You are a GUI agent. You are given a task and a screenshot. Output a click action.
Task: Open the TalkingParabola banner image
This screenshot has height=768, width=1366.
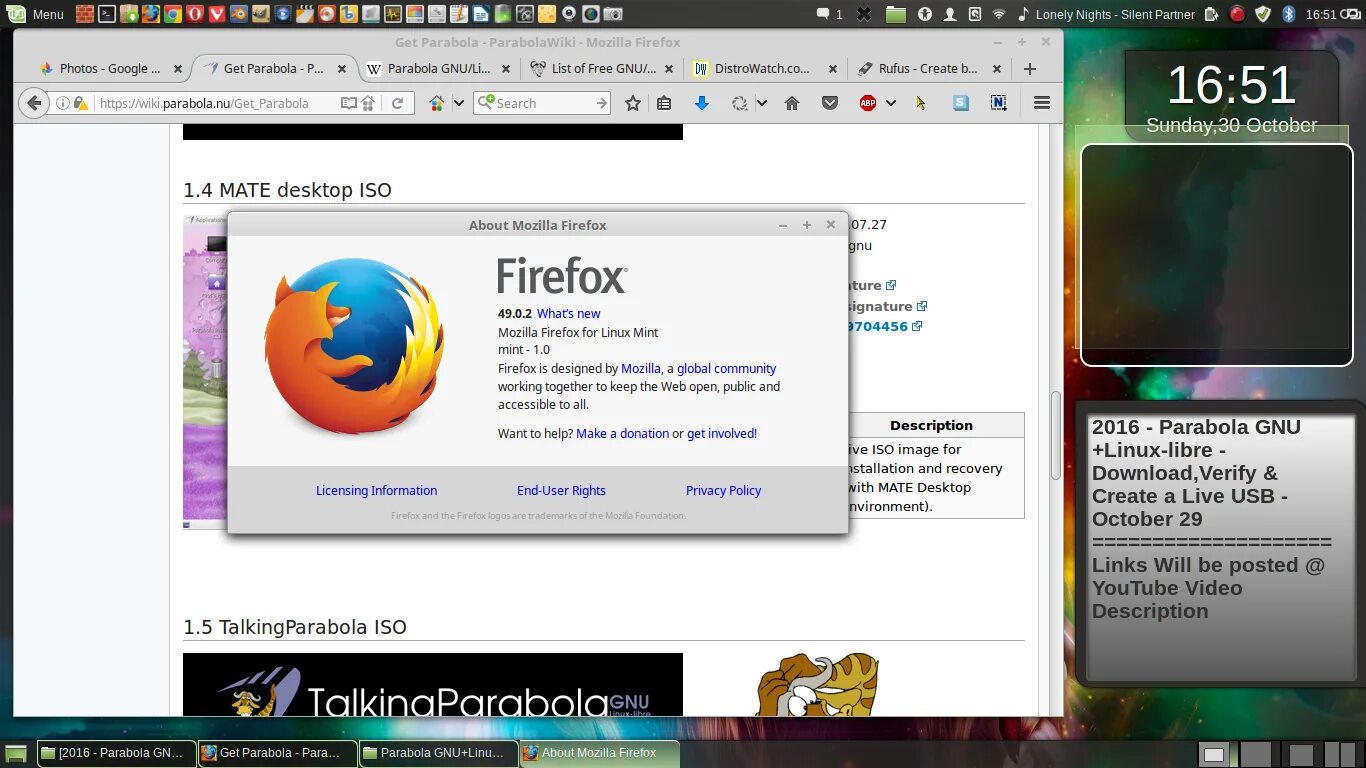pos(433,684)
